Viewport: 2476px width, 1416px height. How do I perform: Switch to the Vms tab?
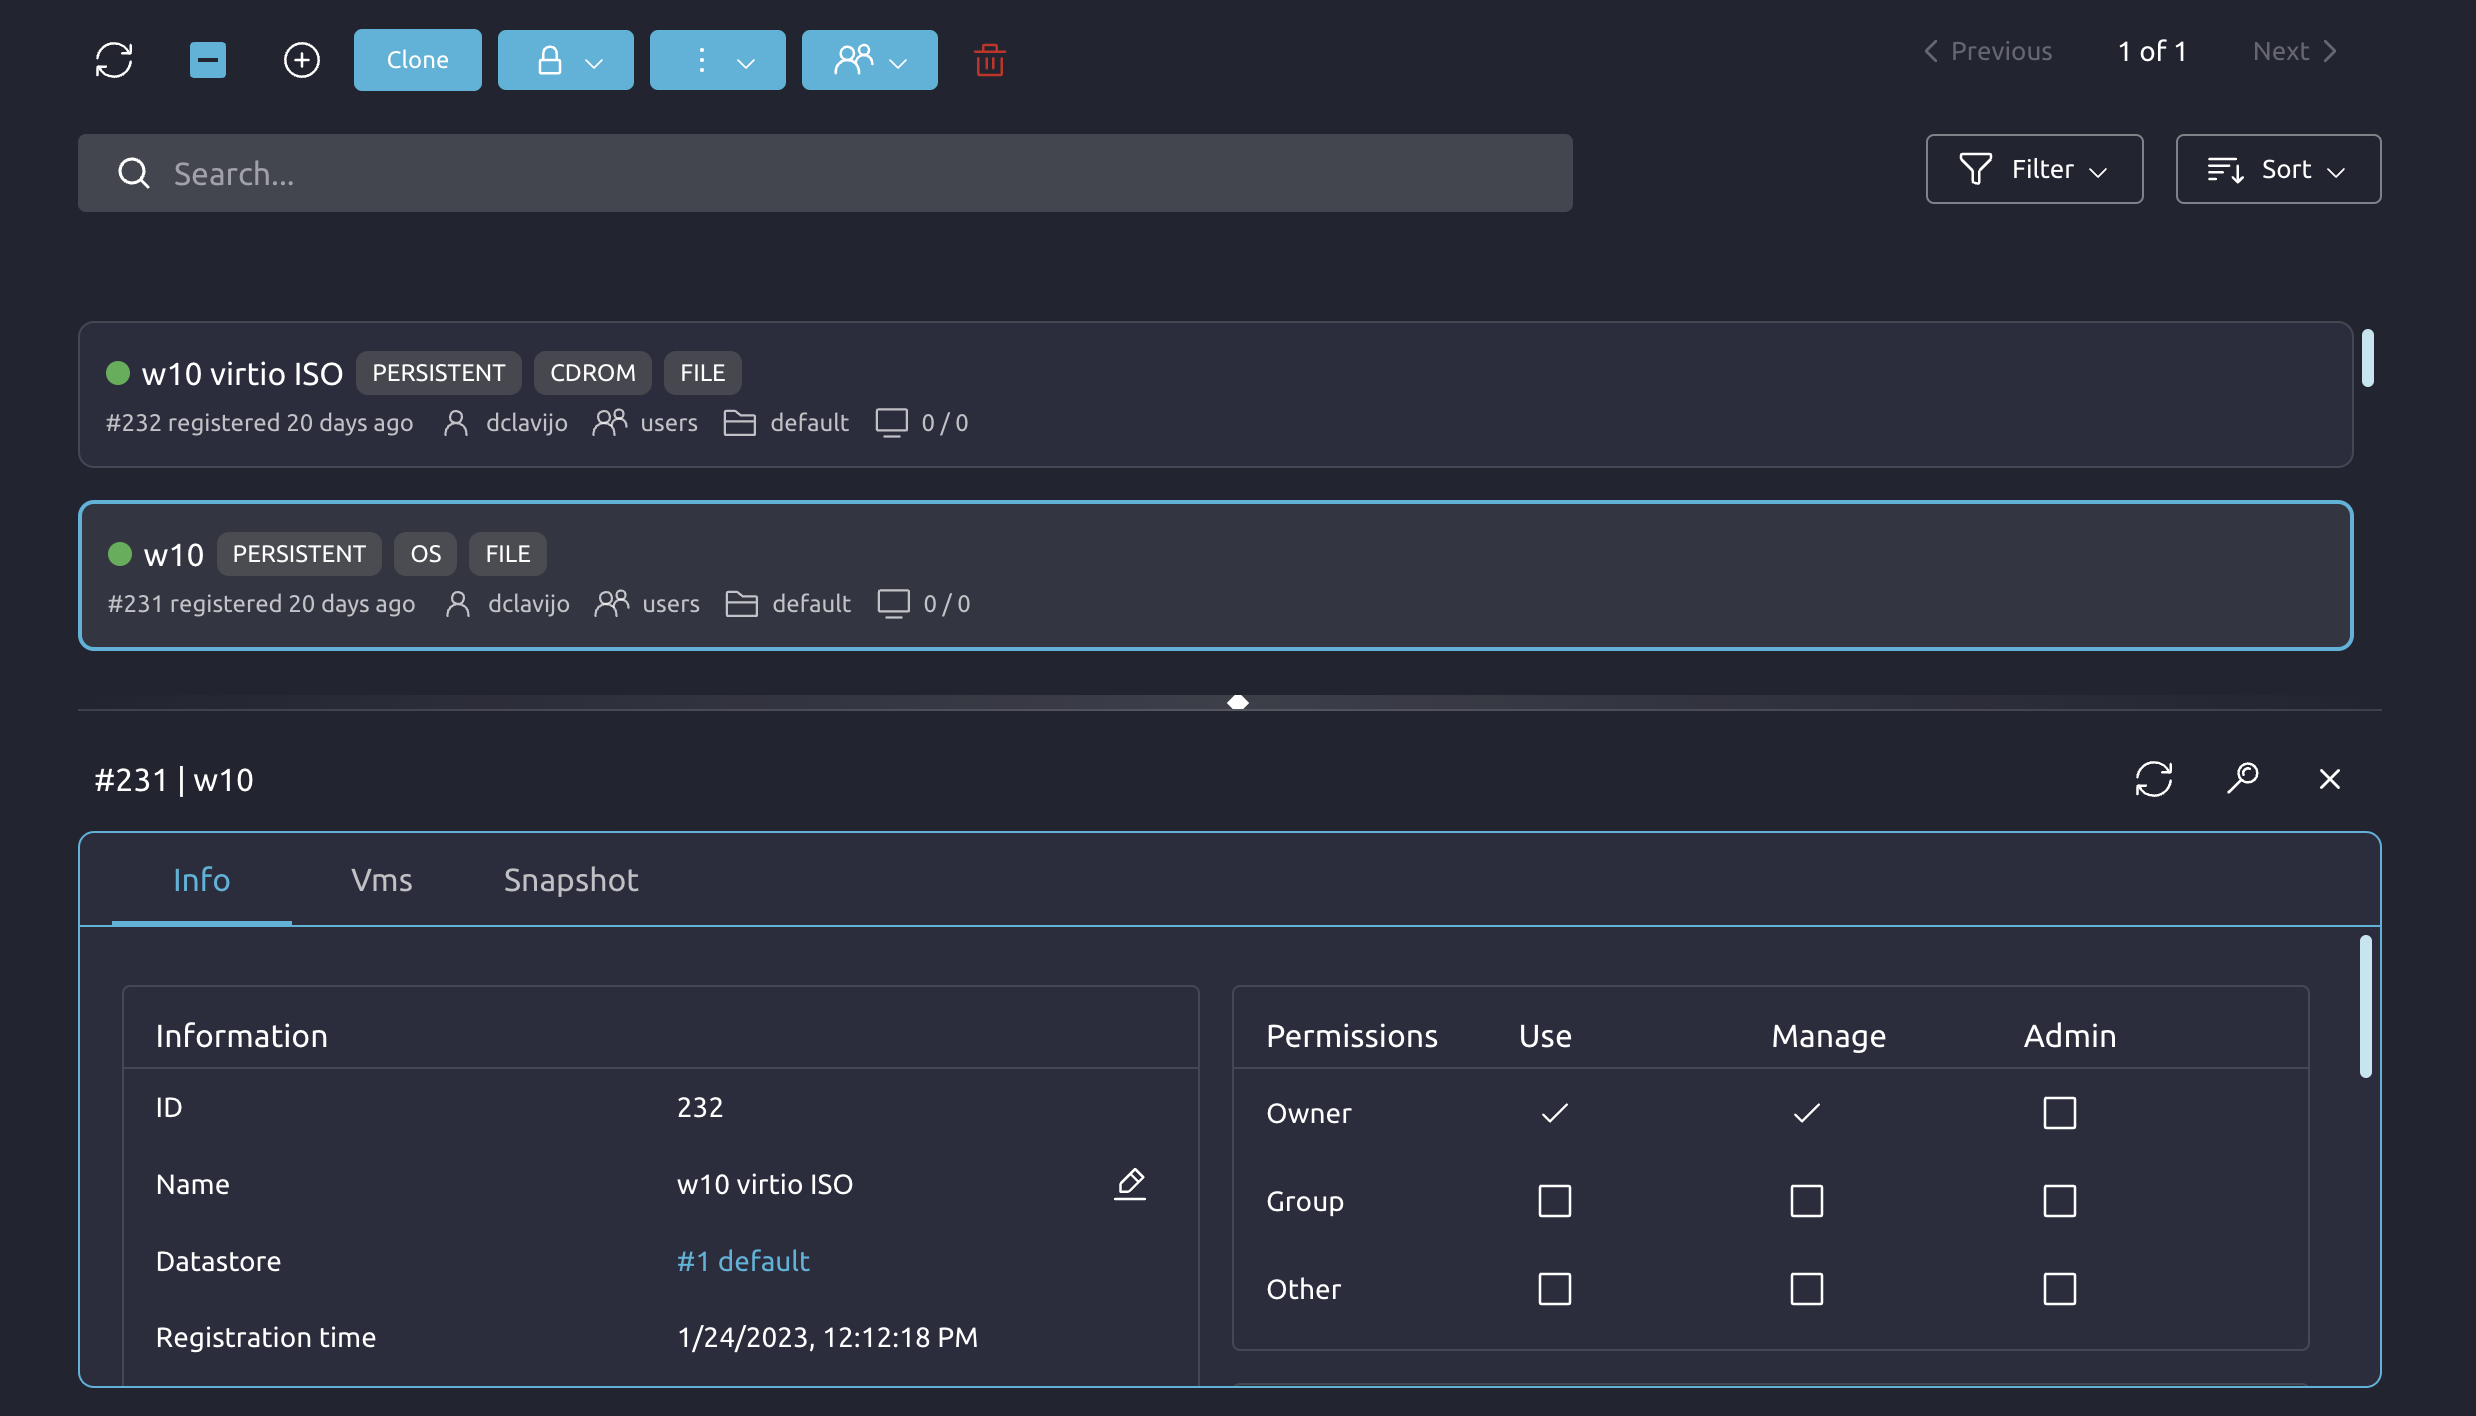click(x=383, y=880)
